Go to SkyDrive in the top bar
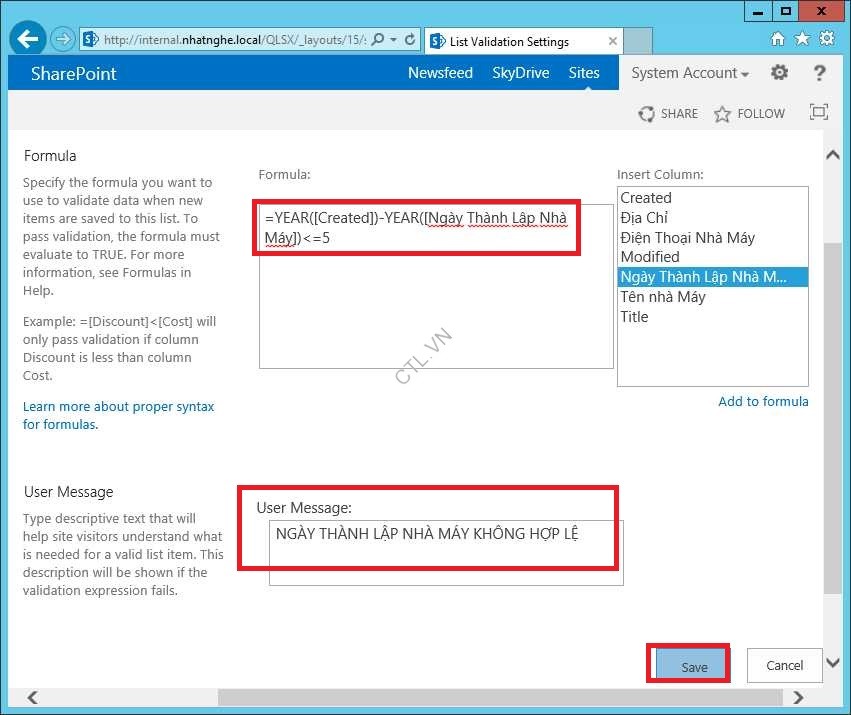Viewport: 851px width, 715px height. point(520,73)
